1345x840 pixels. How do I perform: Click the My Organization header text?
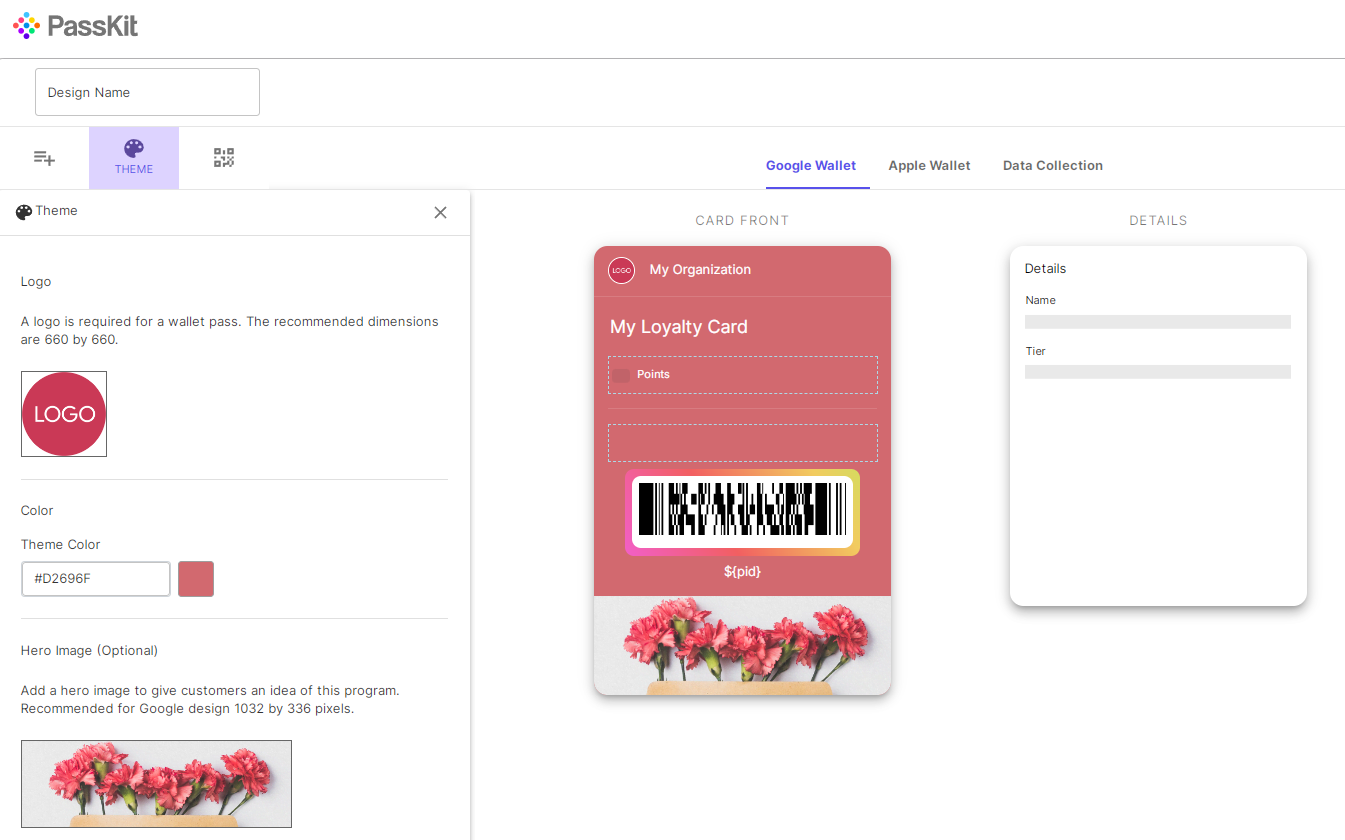pos(700,270)
